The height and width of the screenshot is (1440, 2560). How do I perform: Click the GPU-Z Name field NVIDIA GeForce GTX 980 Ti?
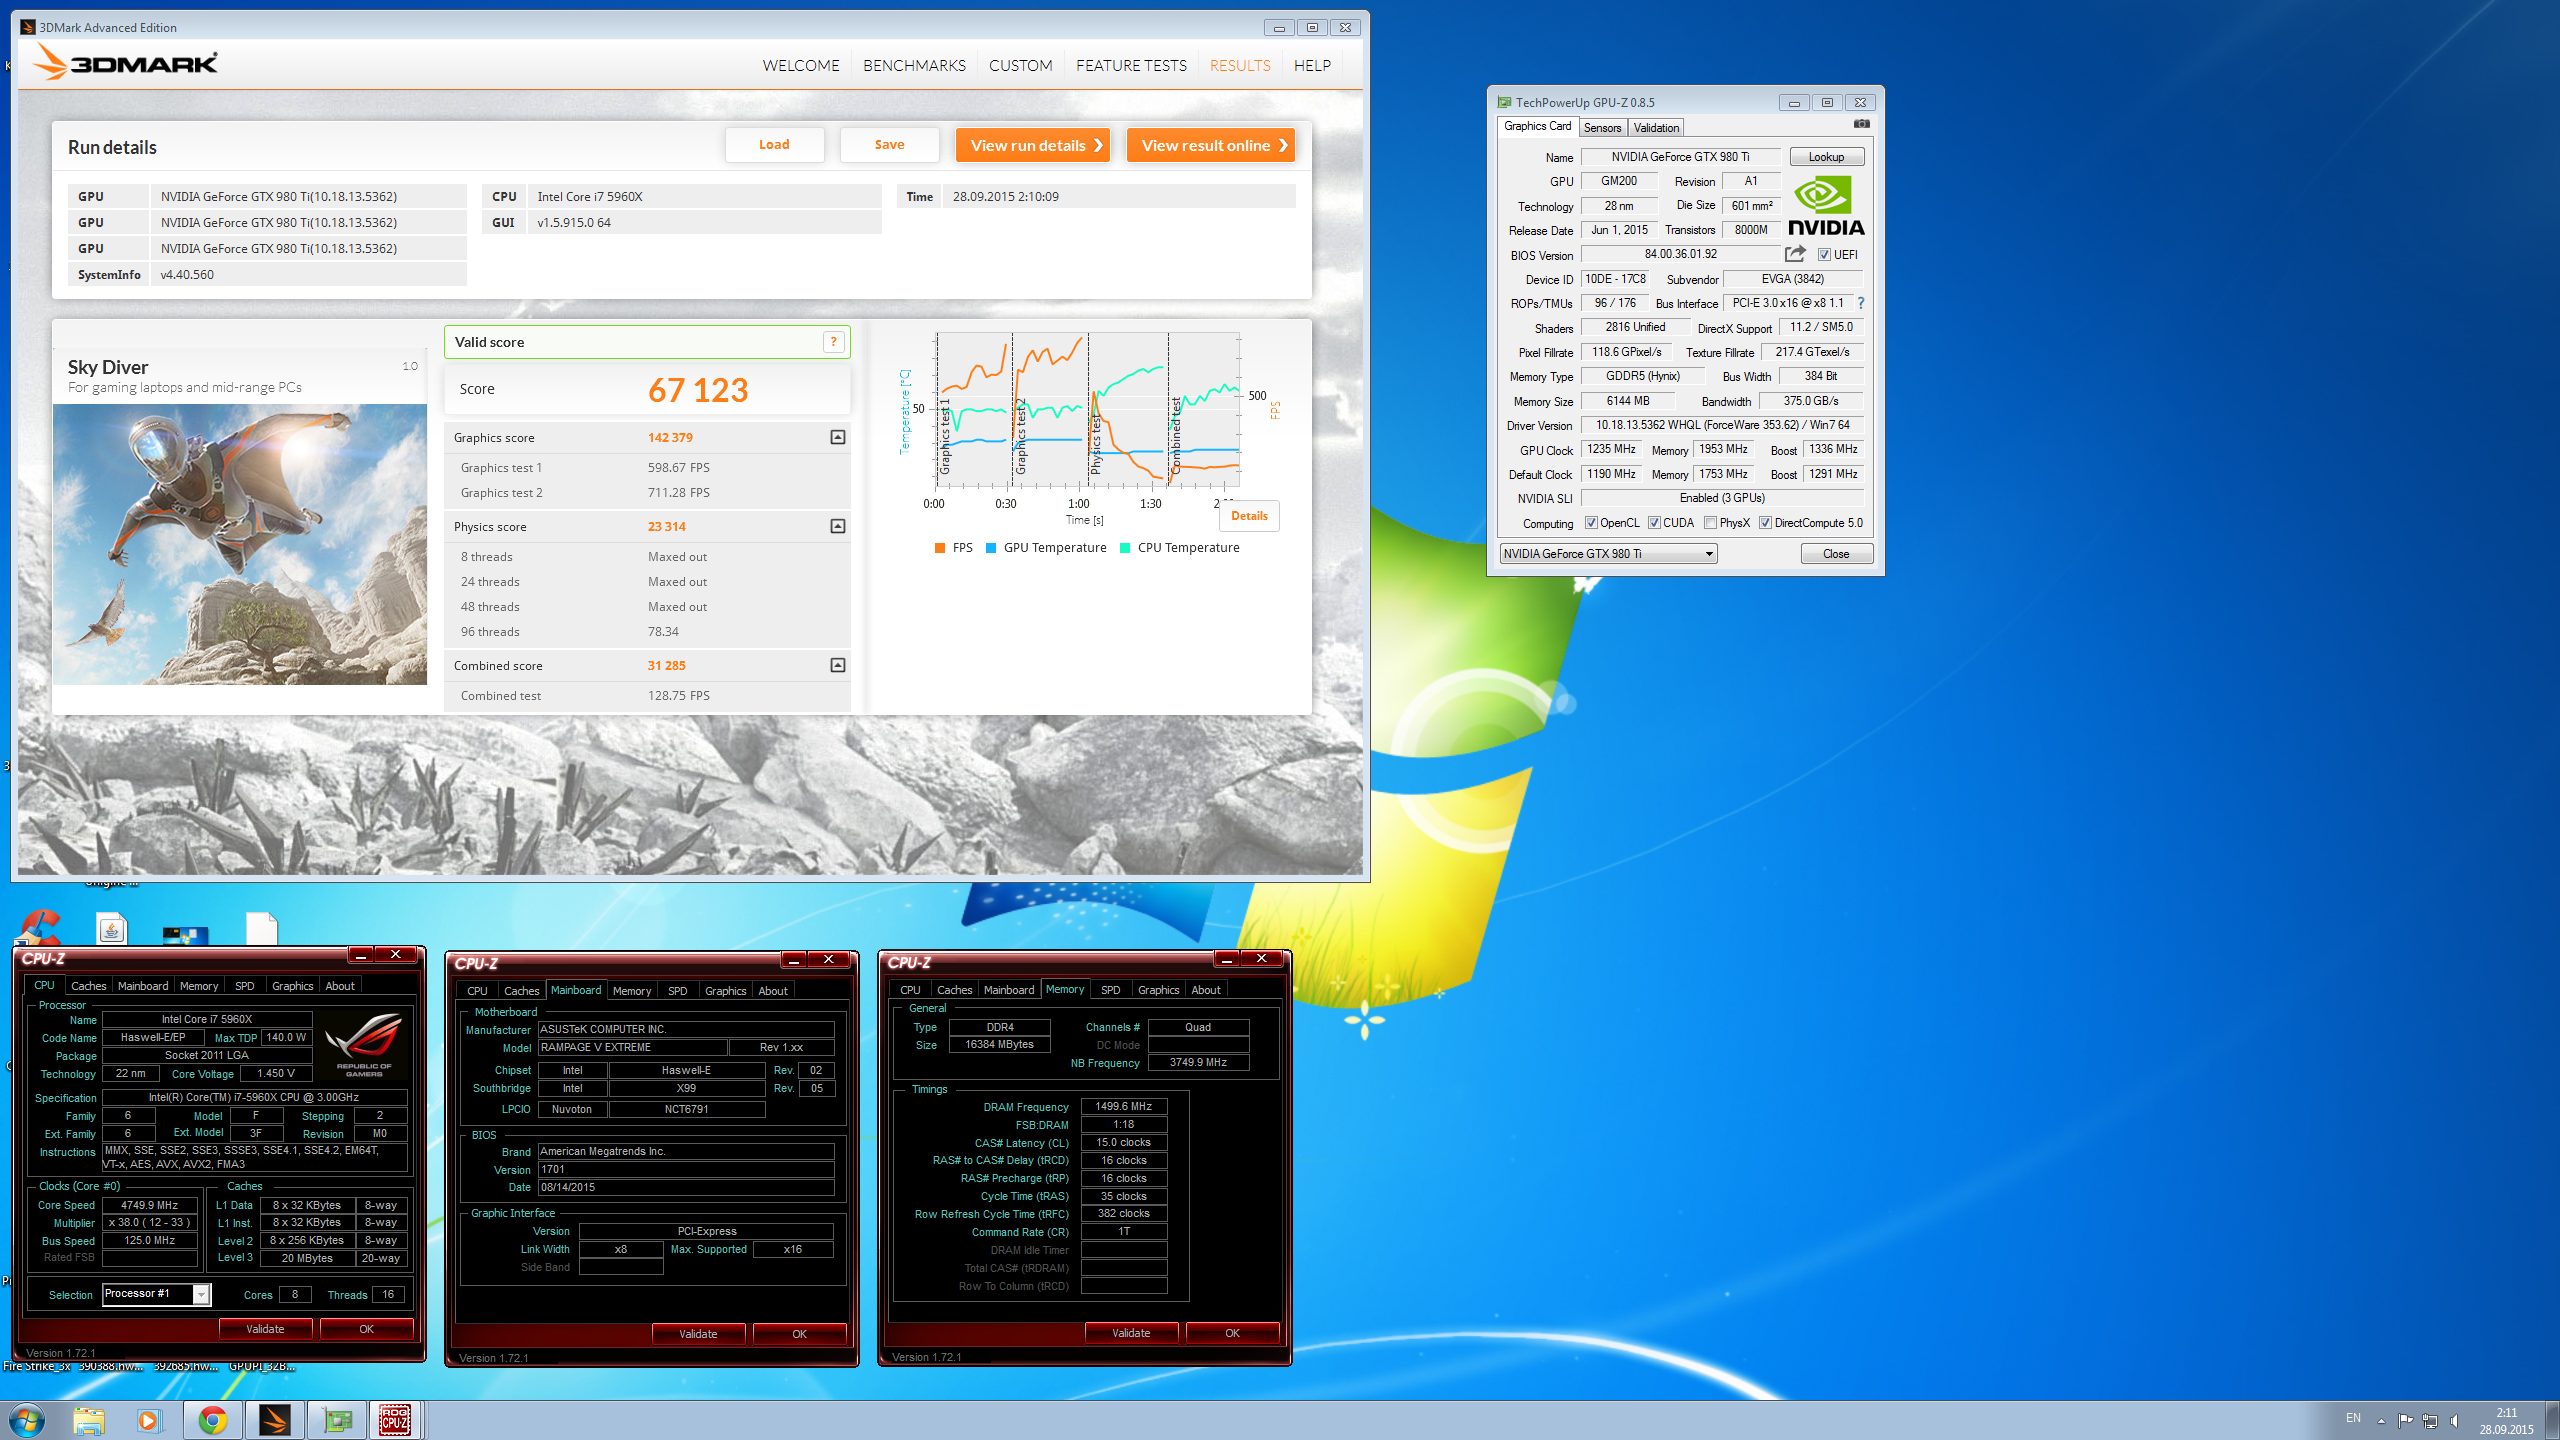tap(1680, 157)
